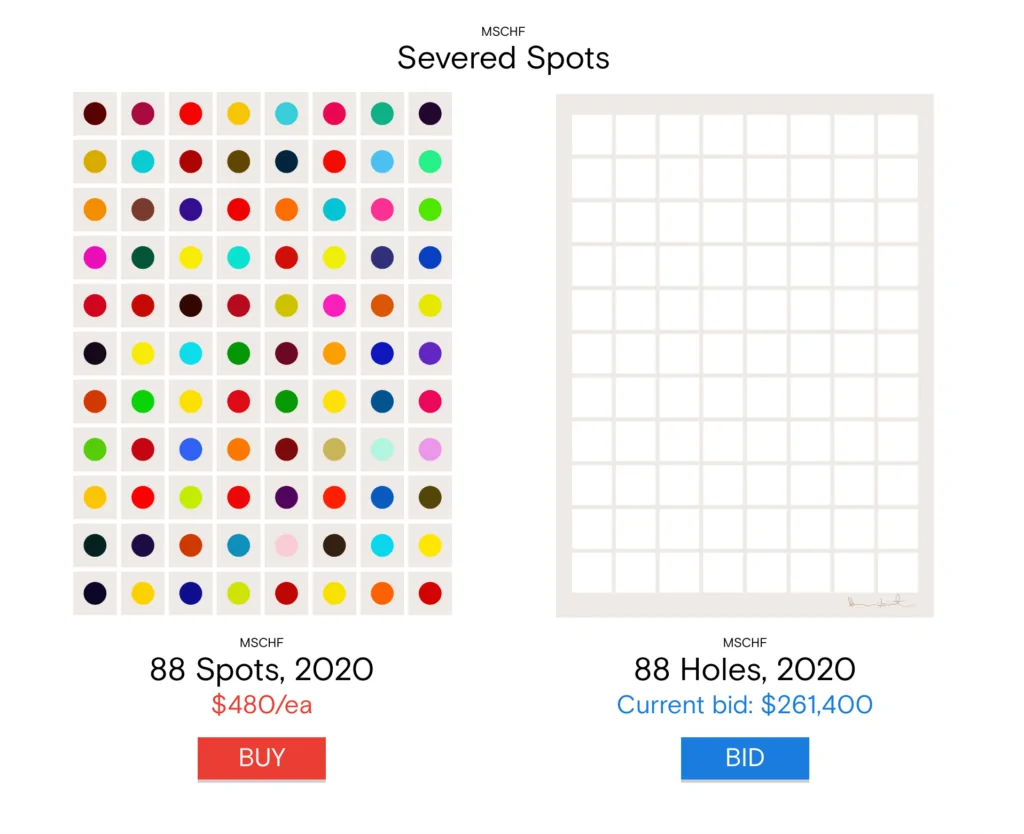1024x834 pixels.
Task: Click the 88 Spots, 2020 title
Action: tap(261, 669)
